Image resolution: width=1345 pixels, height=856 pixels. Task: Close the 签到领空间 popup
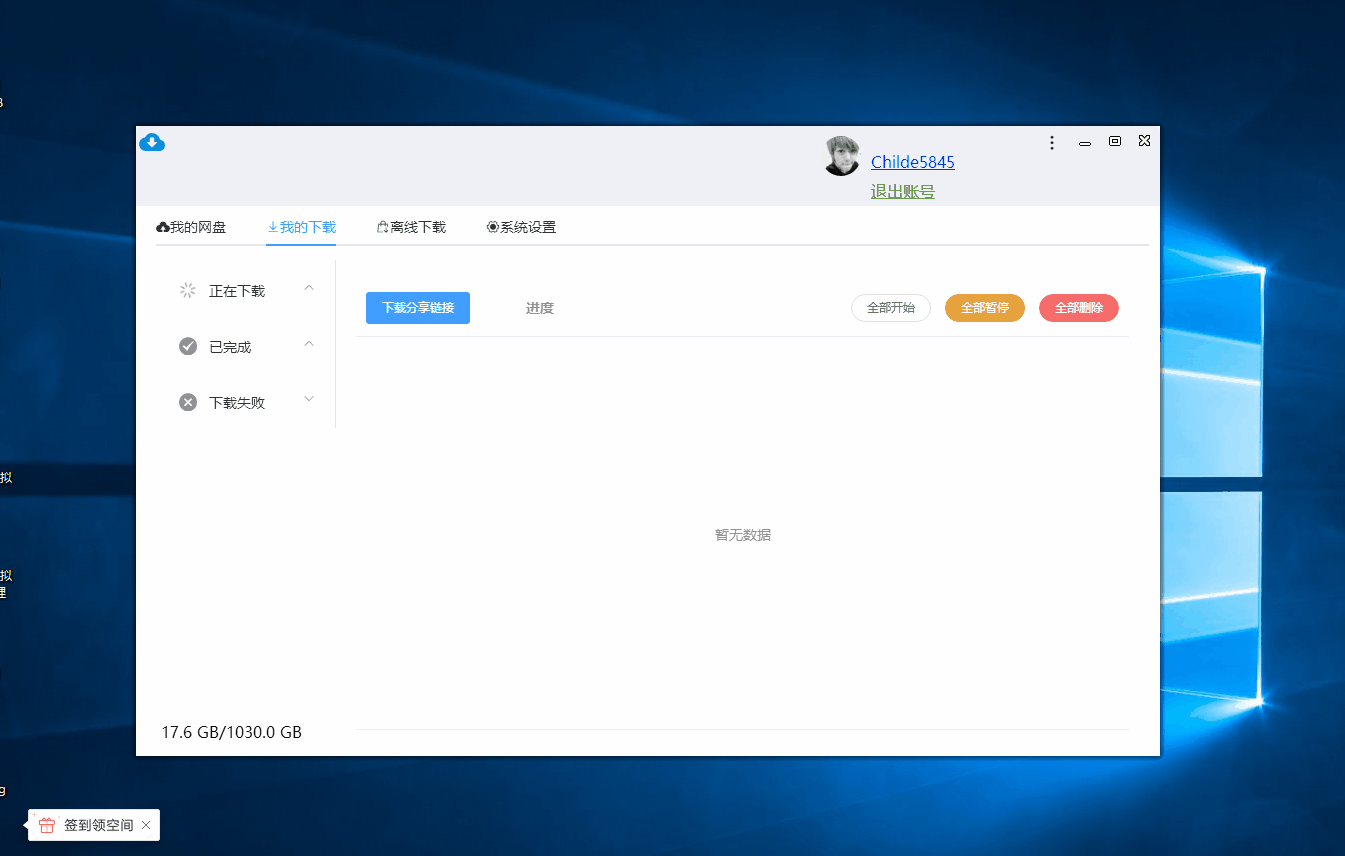(x=146, y=825)
